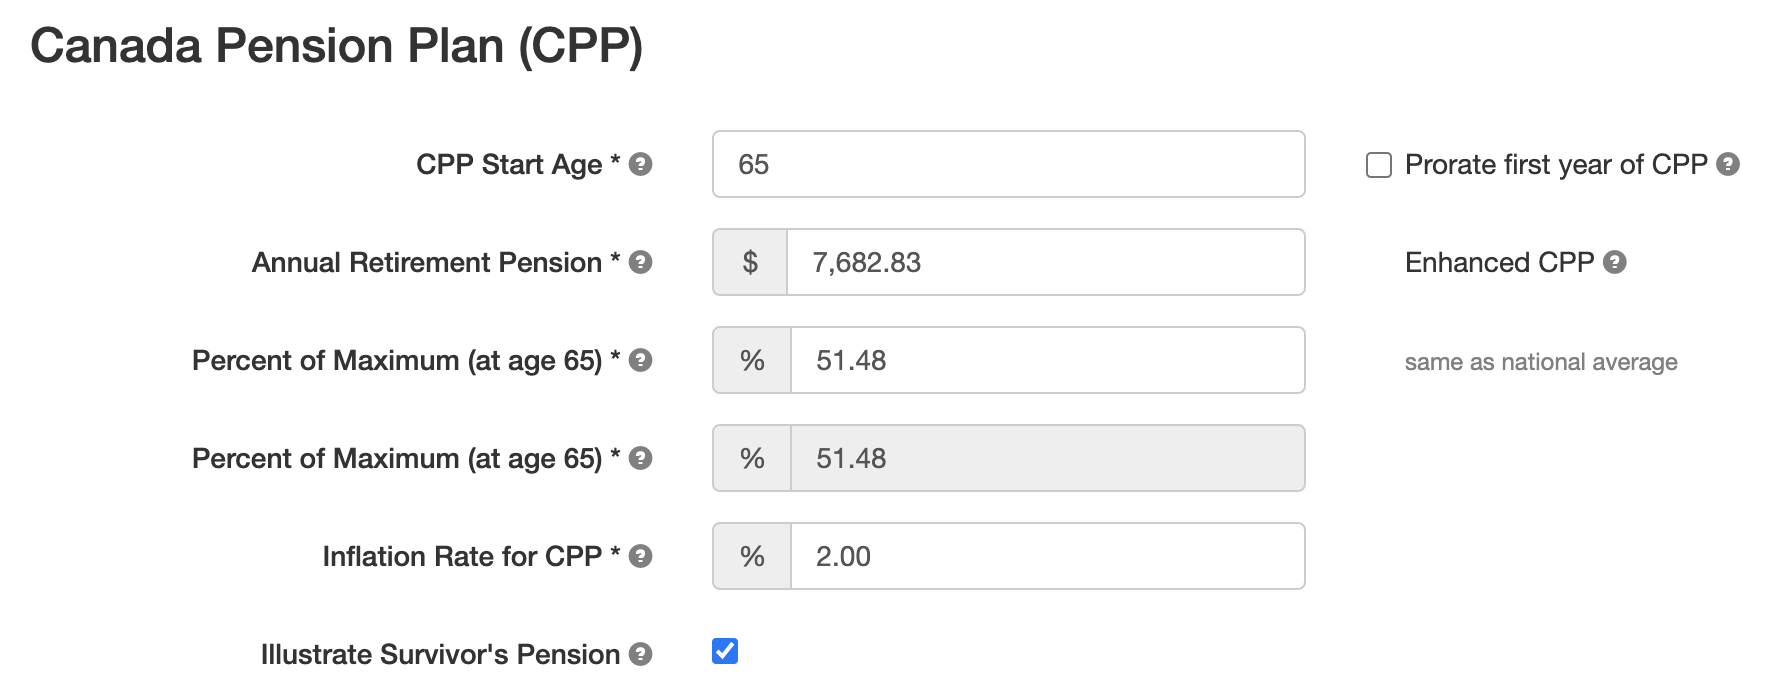1774x694 pixels.
Task: Open help for Inflation Rate for CPP
Action: 640,556
